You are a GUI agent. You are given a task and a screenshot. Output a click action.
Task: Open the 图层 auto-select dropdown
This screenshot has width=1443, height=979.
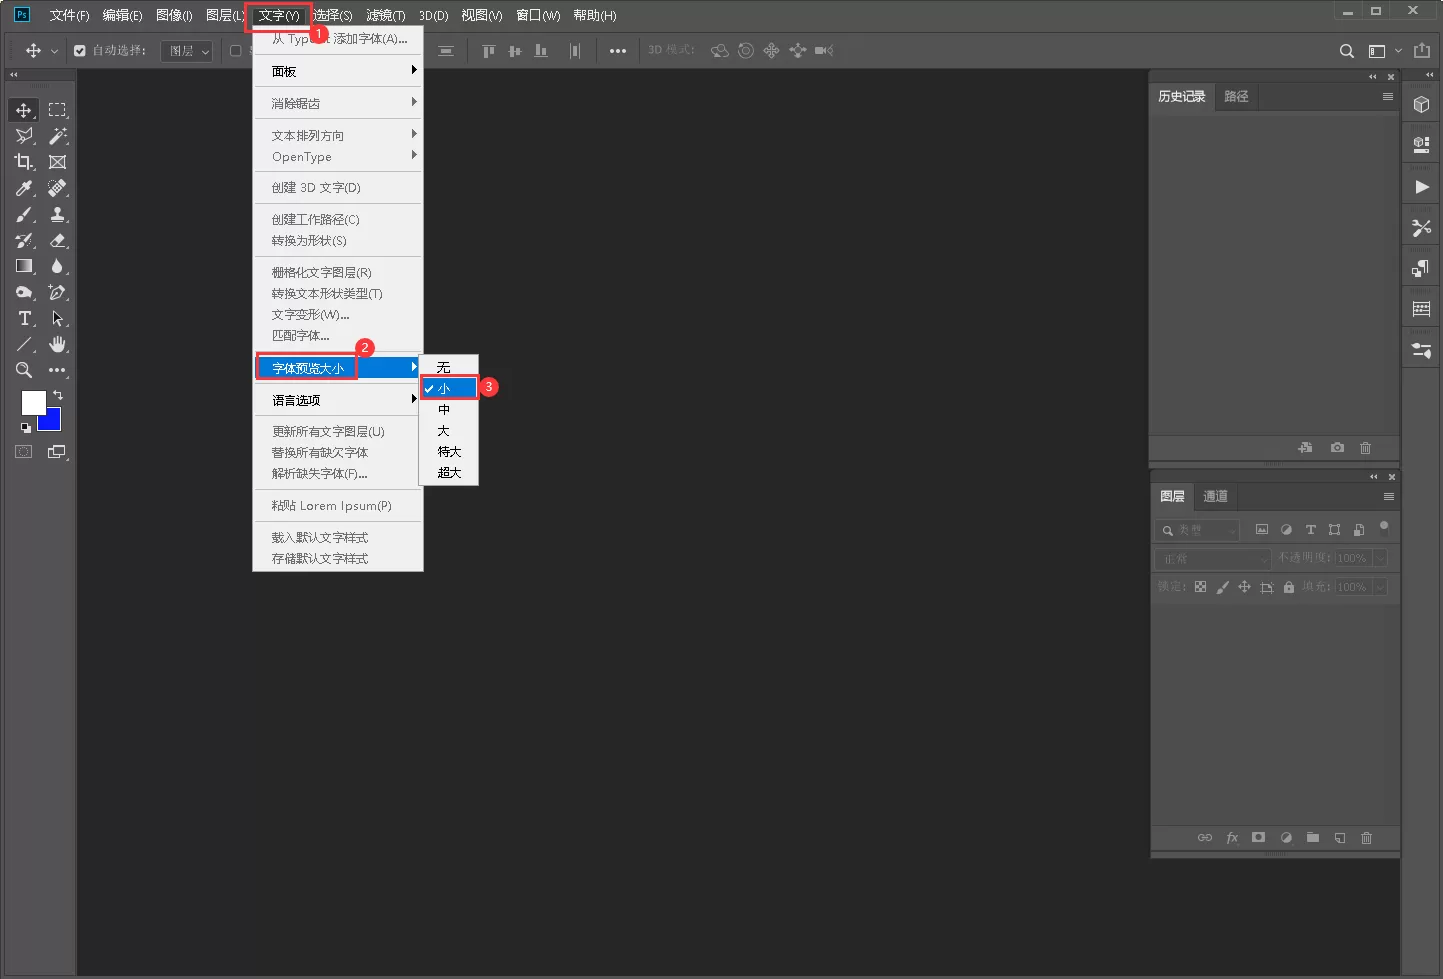pos(188,51)
